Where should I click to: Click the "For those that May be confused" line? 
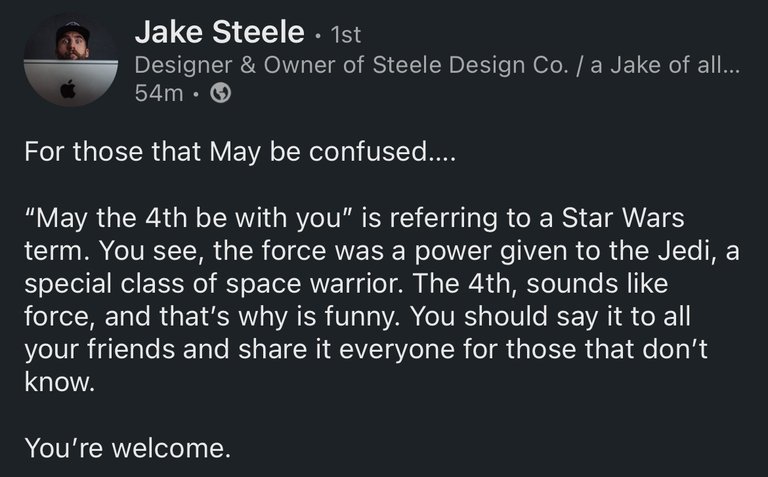(240, 151)
